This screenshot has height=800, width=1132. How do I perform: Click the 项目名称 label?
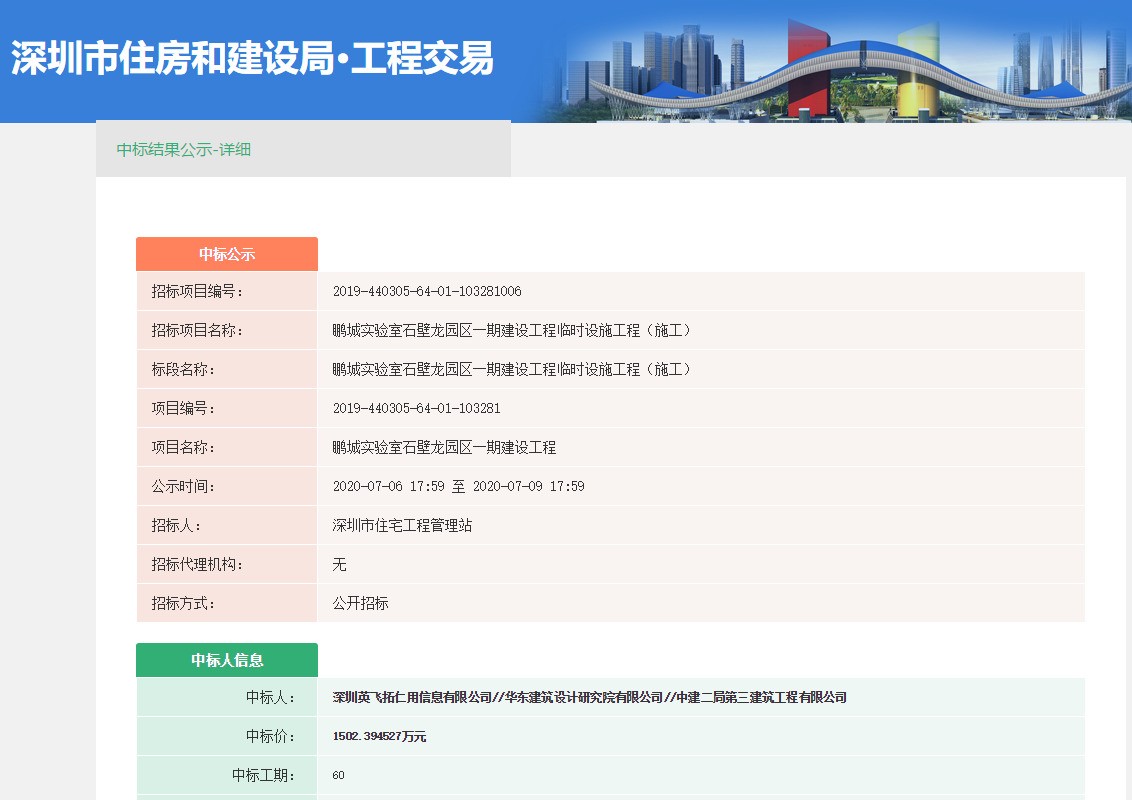(x=183, y=447)
